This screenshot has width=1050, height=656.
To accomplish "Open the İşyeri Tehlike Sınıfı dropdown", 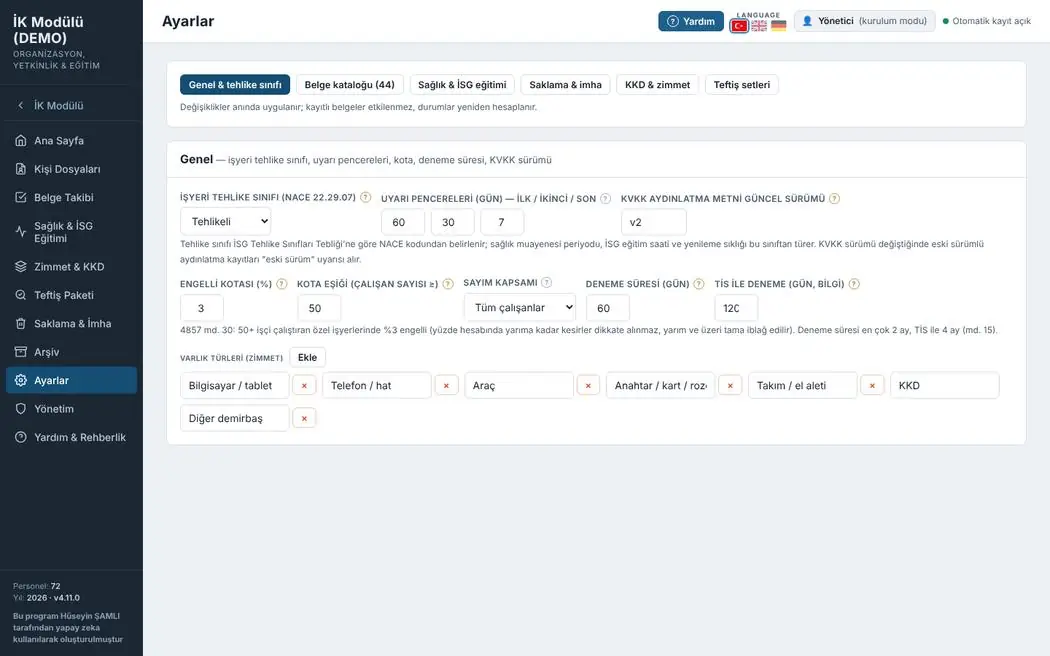I will click(226, 222).
